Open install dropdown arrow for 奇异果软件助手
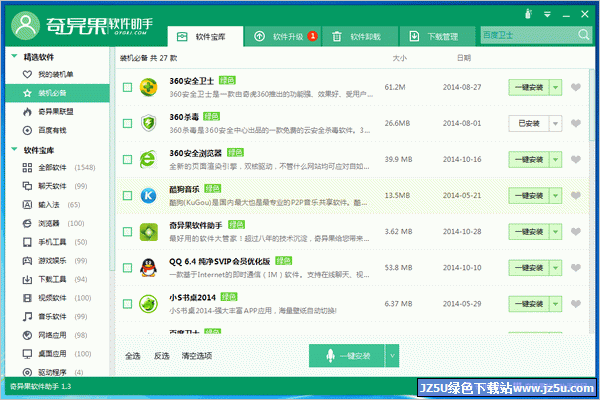 556,232
